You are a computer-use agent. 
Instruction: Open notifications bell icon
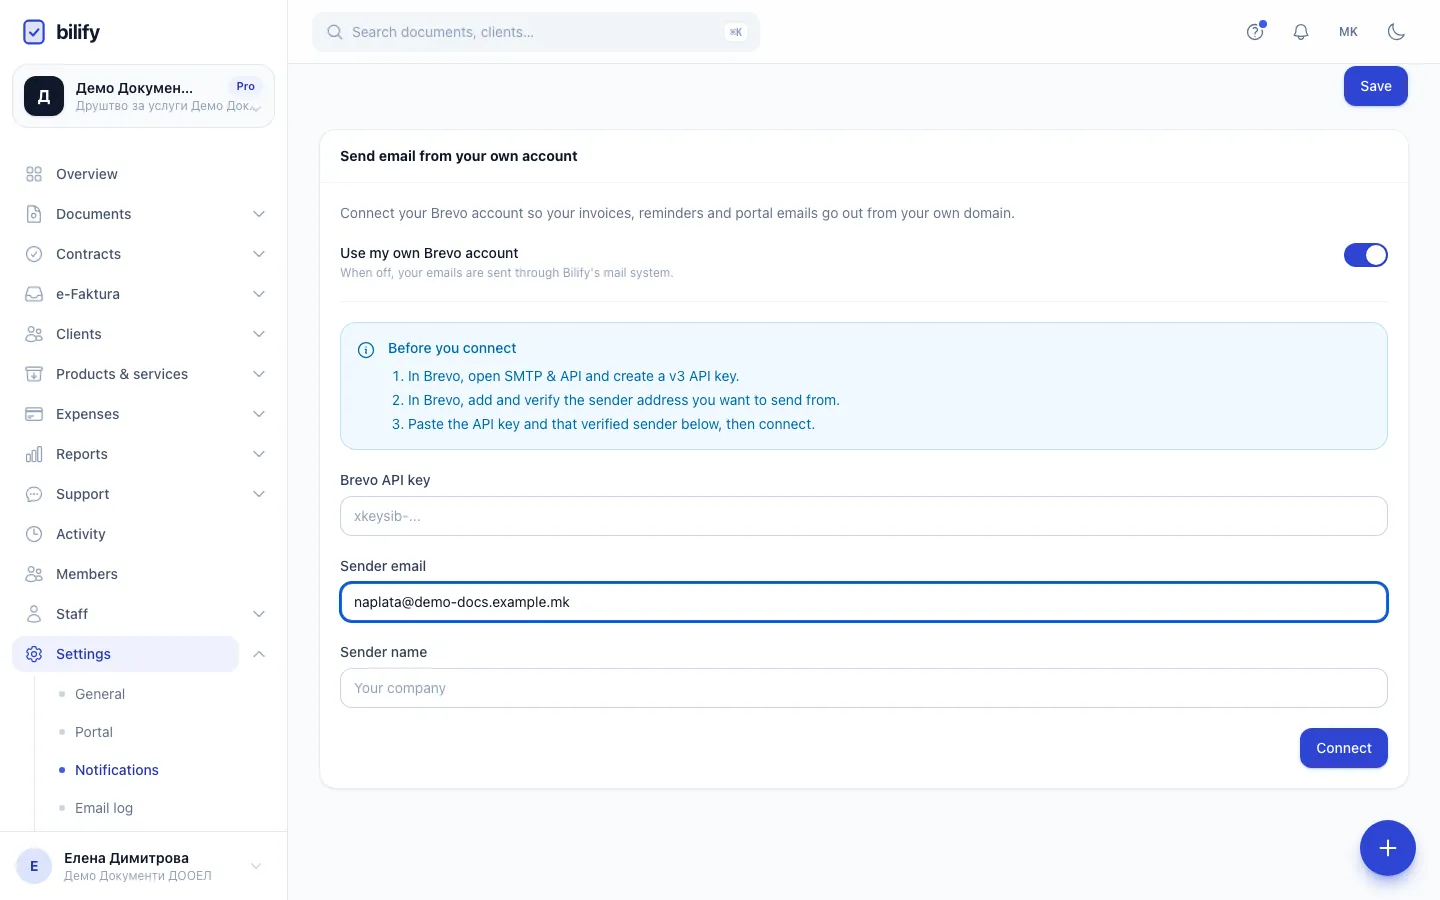[1301, 32]
